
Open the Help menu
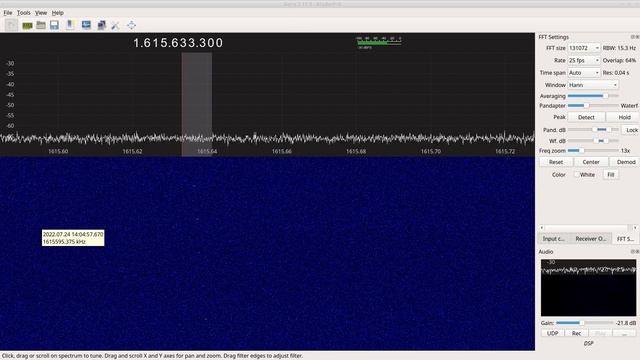click(x=58, y=13)
